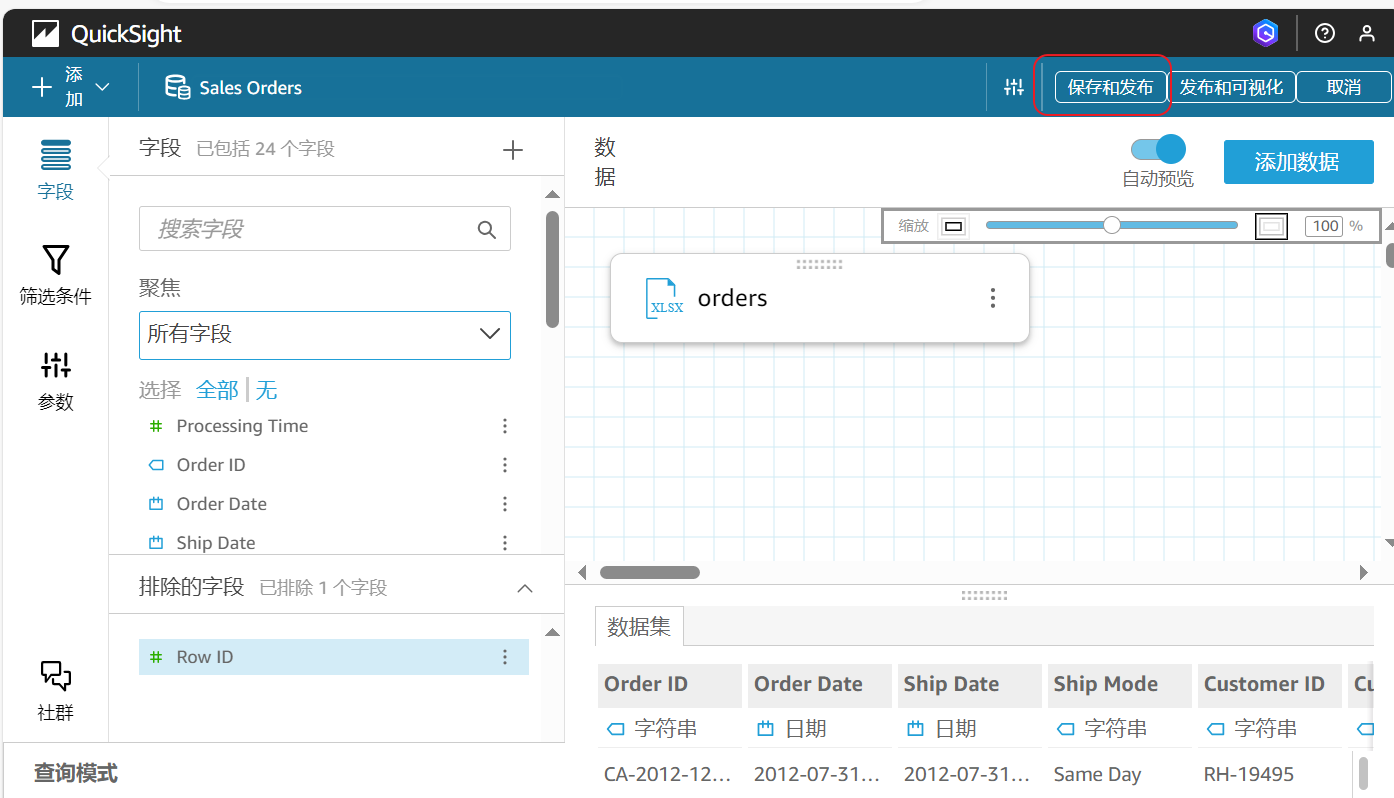Open the 筛选条件 filter panel
The width and height of the screenshot is (1394, 798).
pyautogui.click(x=55, y=274)
